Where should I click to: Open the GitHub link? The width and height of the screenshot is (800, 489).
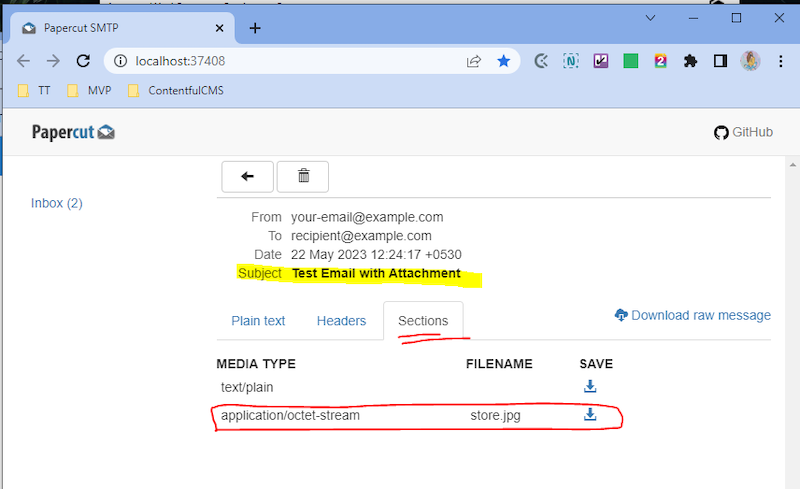(743, 132)
